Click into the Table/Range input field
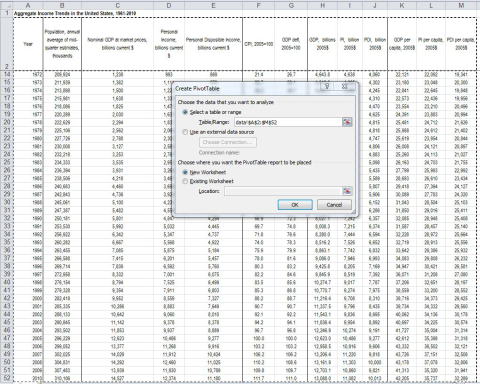The image size is (480, 384). pos(288,122)
